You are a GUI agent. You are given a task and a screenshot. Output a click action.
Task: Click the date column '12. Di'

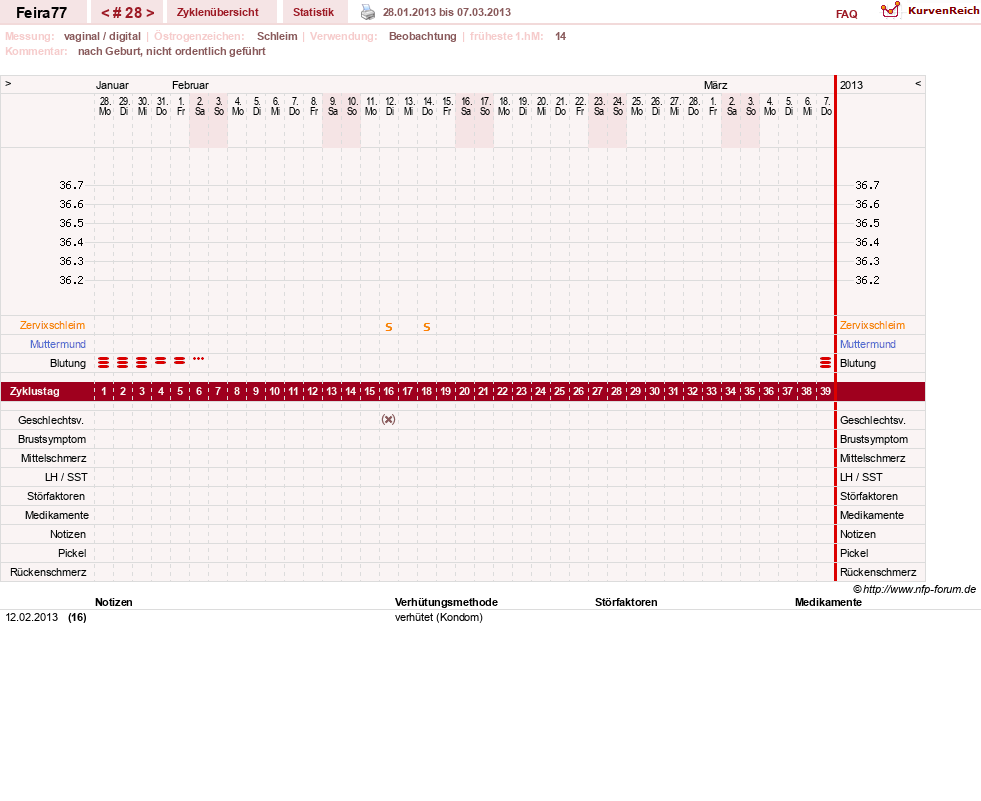390,106
